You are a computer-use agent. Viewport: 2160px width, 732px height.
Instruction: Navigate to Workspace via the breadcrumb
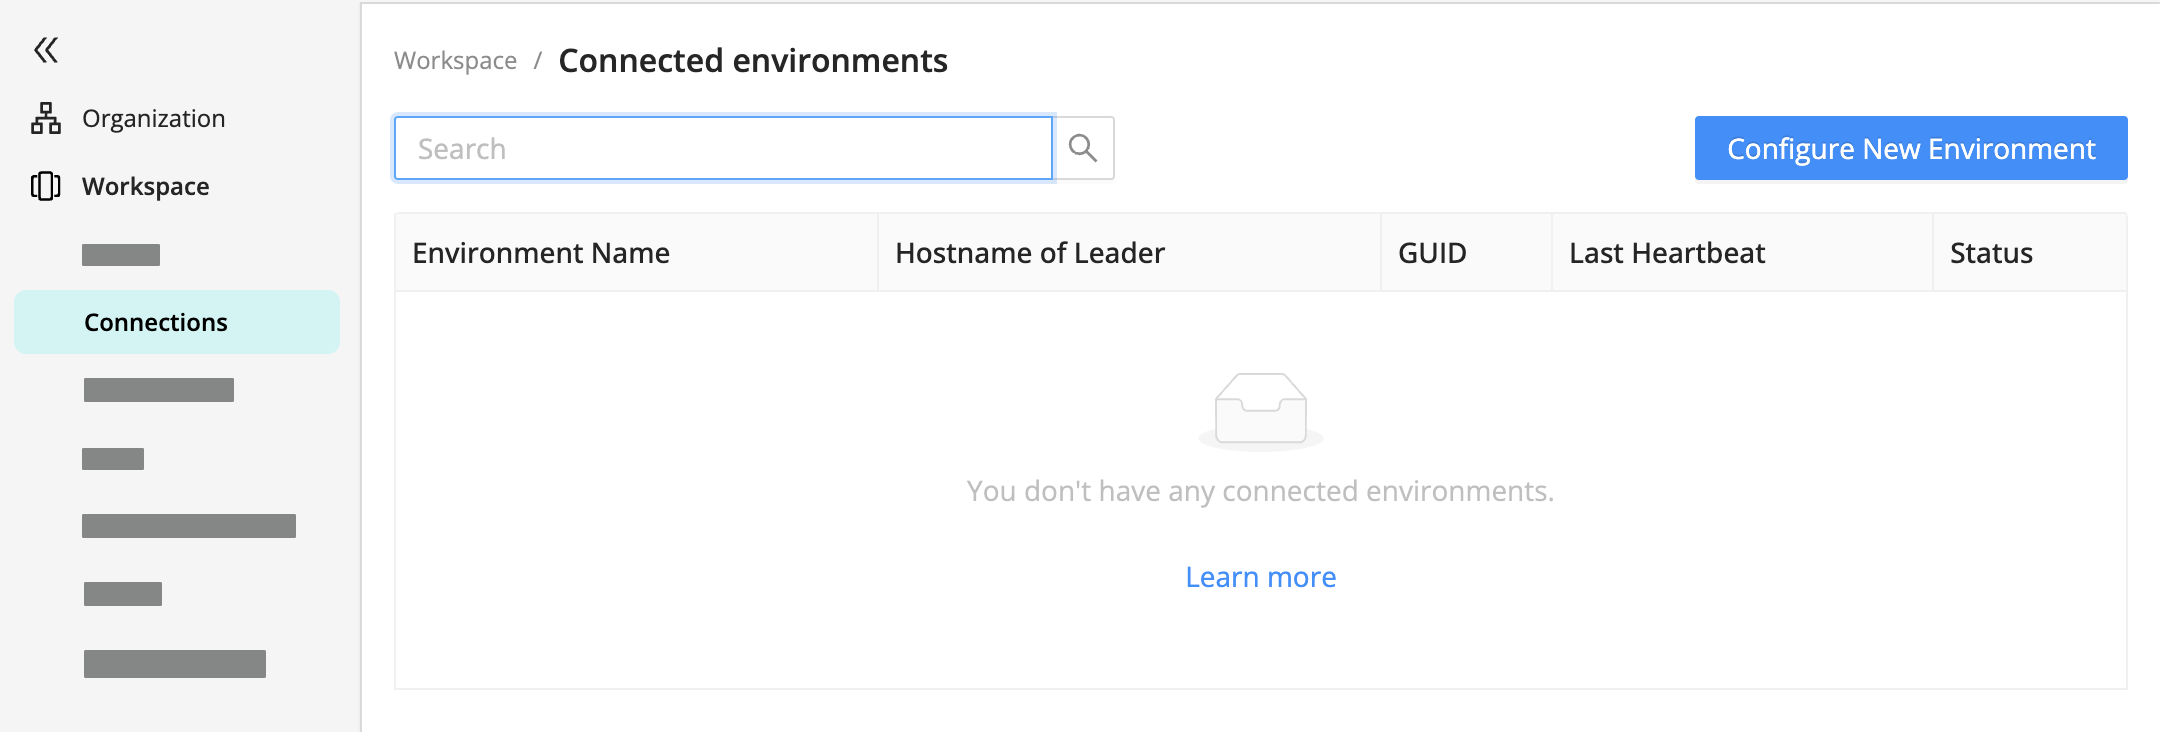click(x=455, y=60)
